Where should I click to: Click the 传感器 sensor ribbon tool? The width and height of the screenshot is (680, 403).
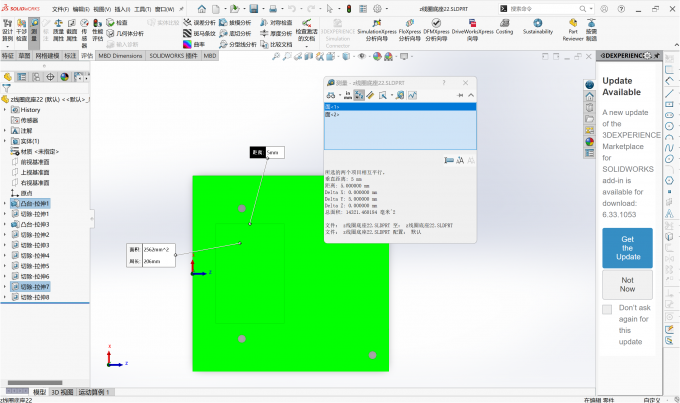pyautogui.click(x=84, y=33)
